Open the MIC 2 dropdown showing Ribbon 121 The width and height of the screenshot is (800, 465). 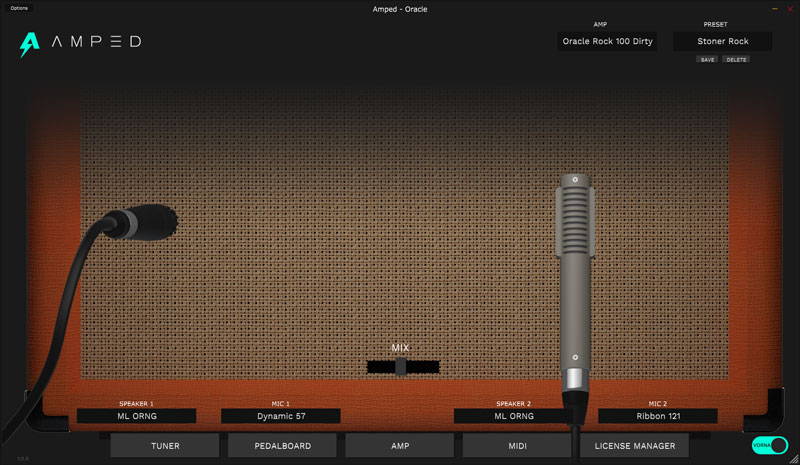pos(658,416)
